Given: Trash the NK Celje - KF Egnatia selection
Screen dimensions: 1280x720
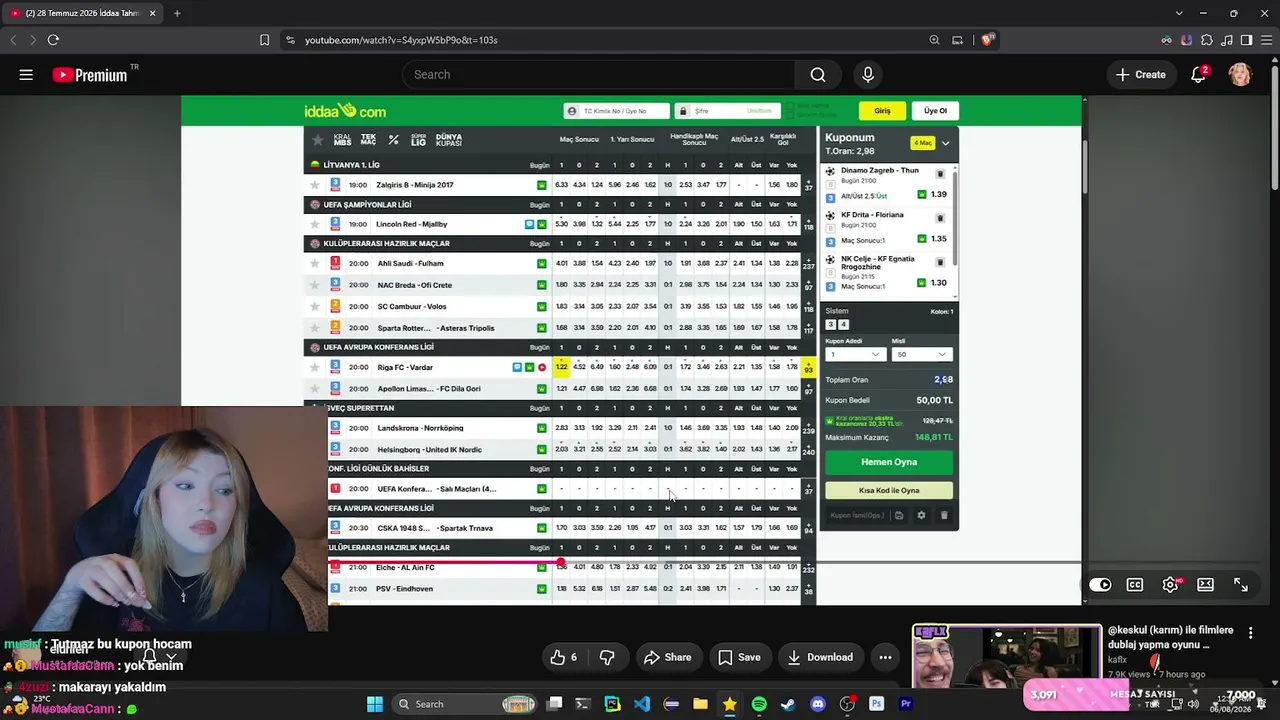Looking at the screenshot, I should click(940, 262).
